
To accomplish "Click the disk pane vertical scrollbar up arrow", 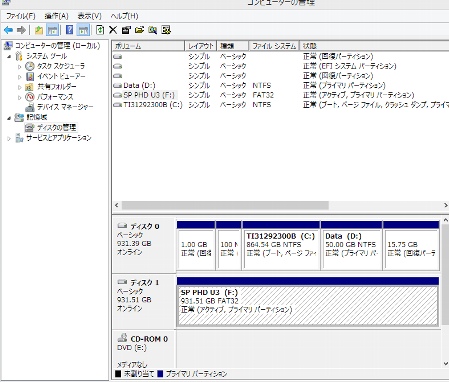I will (x=446, y=220).
